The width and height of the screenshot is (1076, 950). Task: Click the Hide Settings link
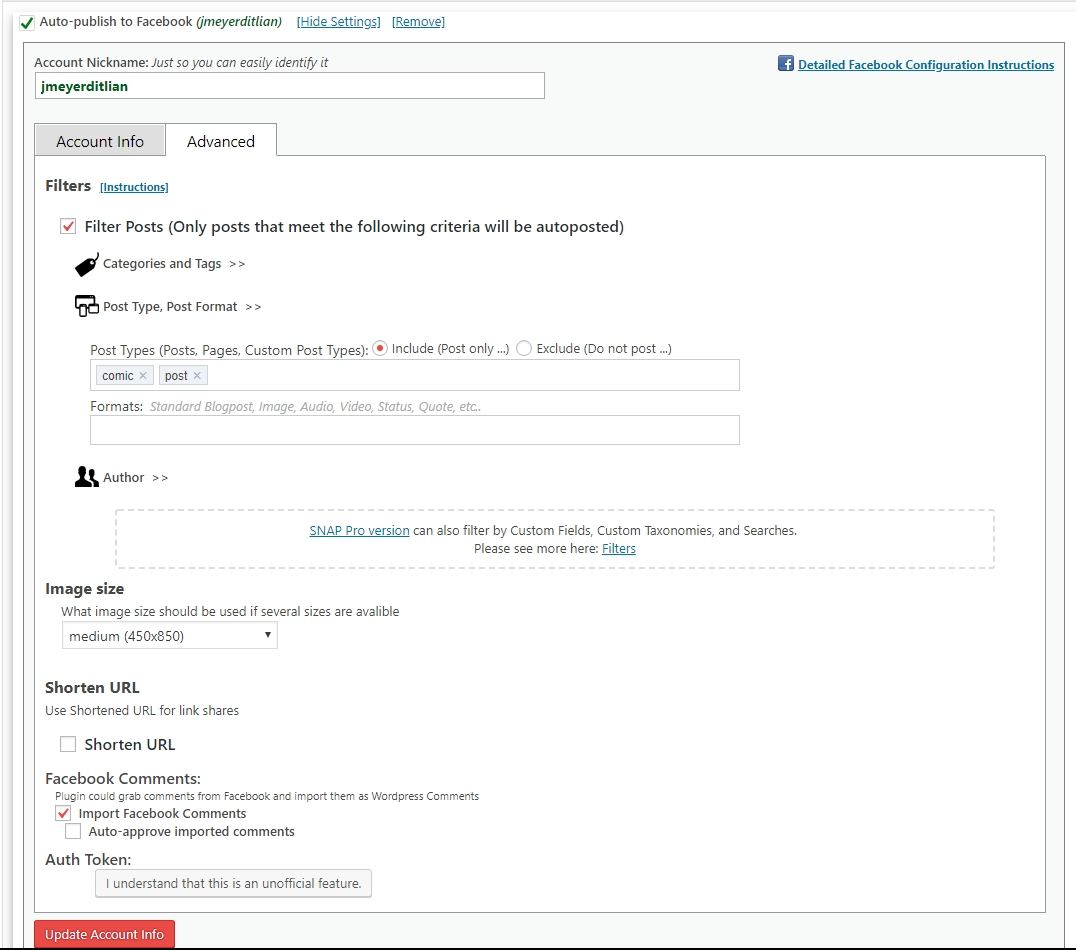[338, 21]
